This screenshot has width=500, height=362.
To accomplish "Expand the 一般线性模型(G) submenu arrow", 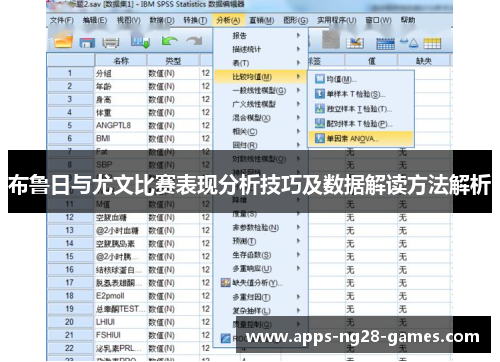I will pyautogui.click(x=298, y=90).
